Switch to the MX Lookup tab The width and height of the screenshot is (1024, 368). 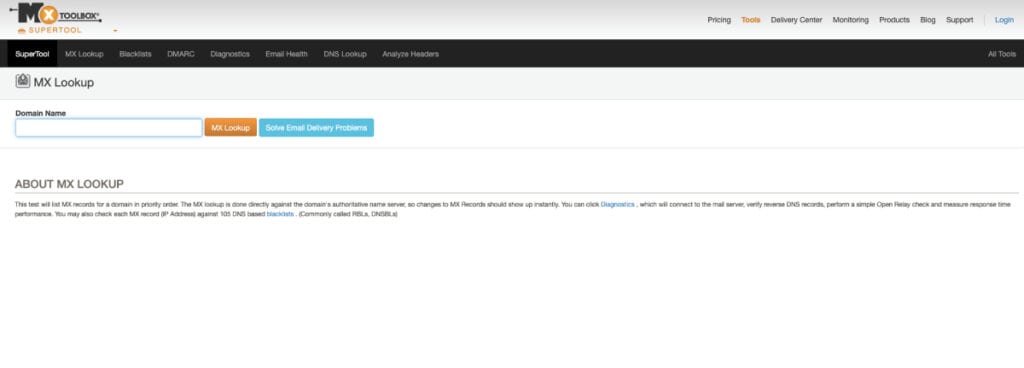coord(84,54)
